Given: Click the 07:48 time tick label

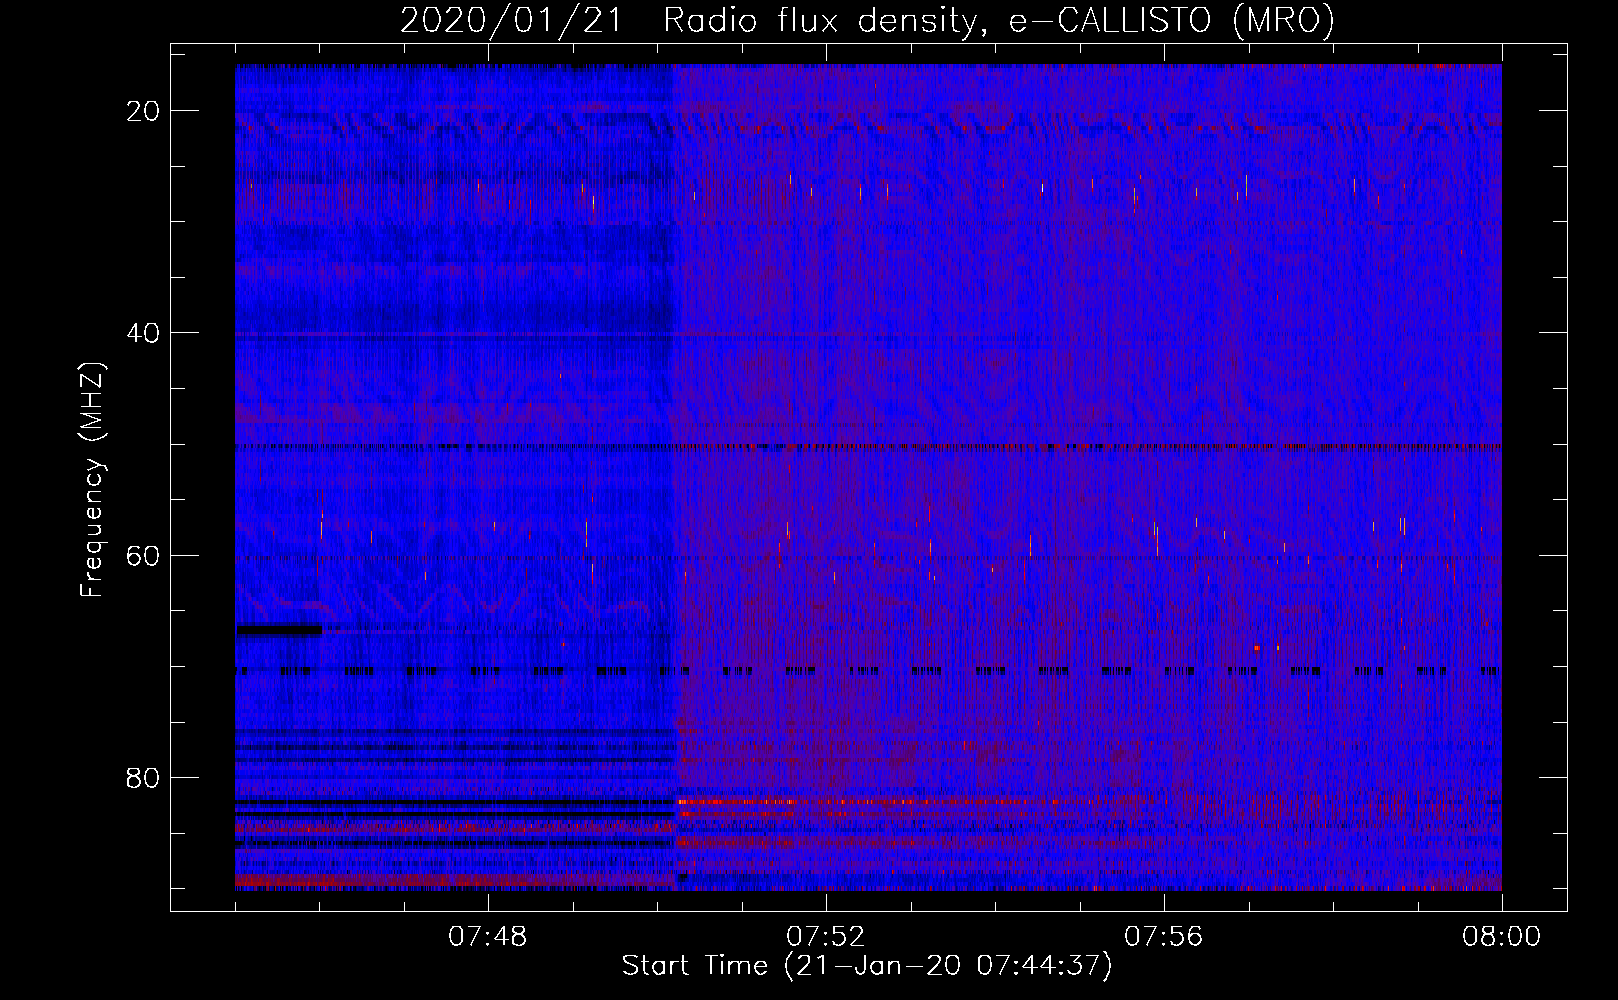Looking at the screenshot, I should (488, 937).
